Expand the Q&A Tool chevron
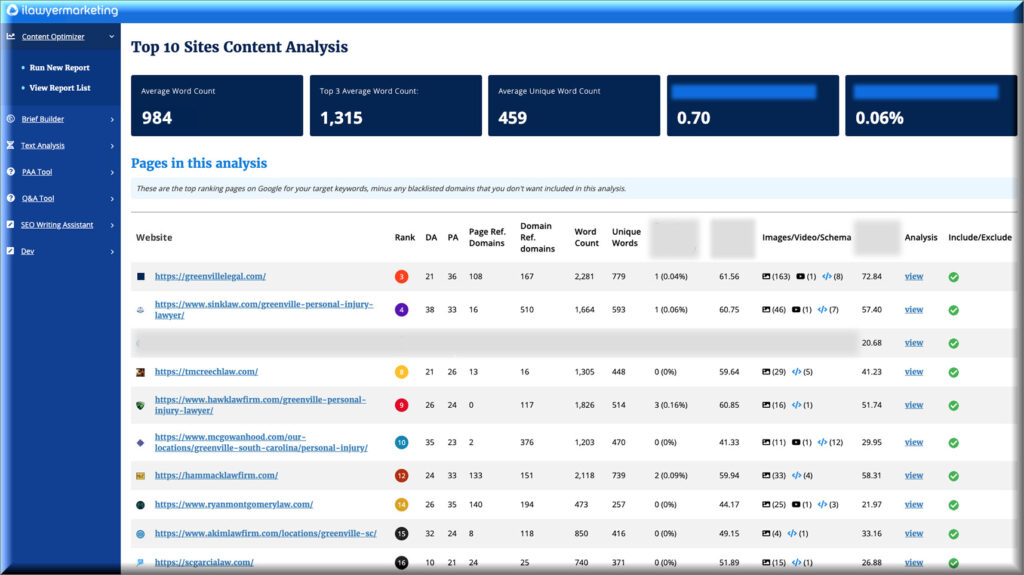Viewport: 1024px width, 575px height. [112, 199]
